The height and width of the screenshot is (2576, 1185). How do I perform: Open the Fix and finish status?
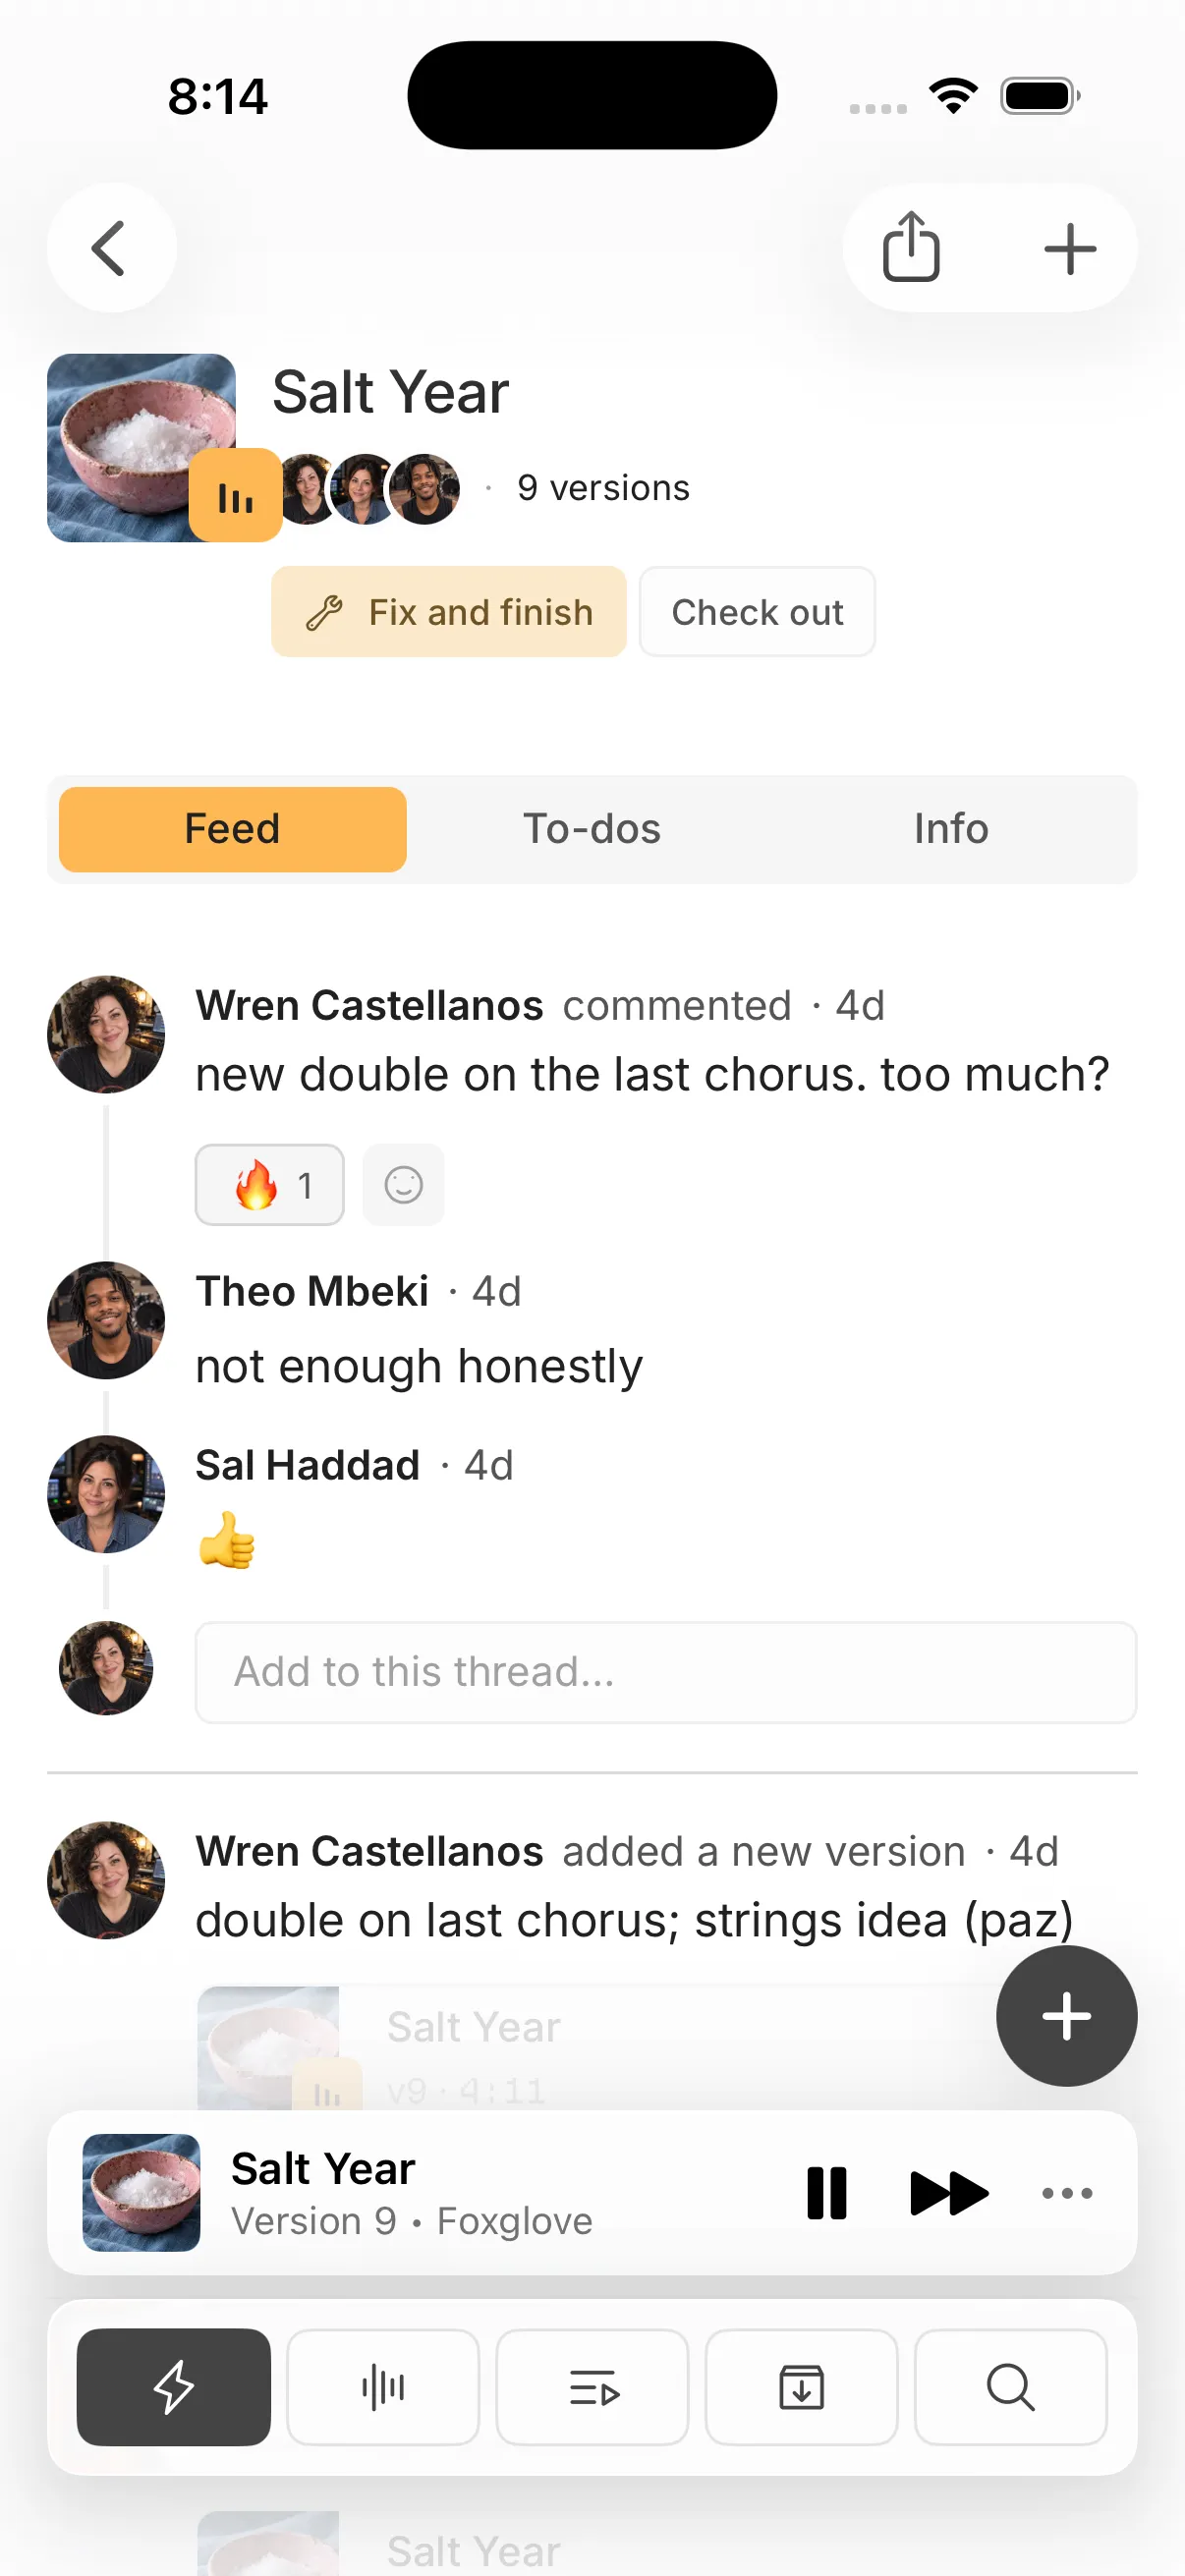(x=449, y=612)
